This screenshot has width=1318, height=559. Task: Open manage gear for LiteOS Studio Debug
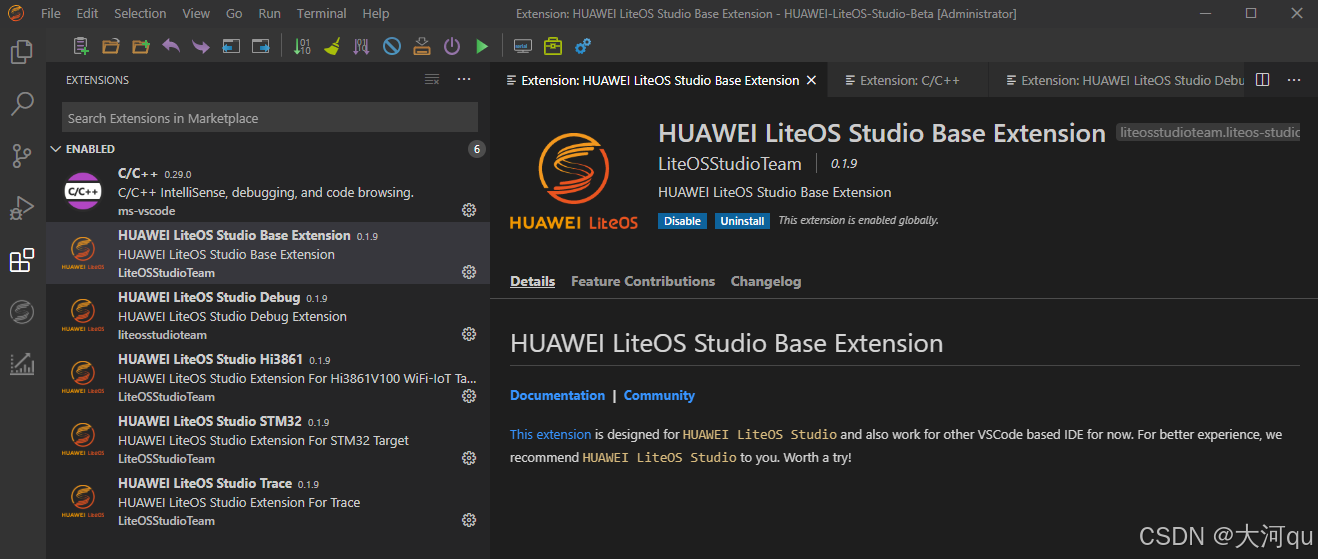tap(468, 334)
